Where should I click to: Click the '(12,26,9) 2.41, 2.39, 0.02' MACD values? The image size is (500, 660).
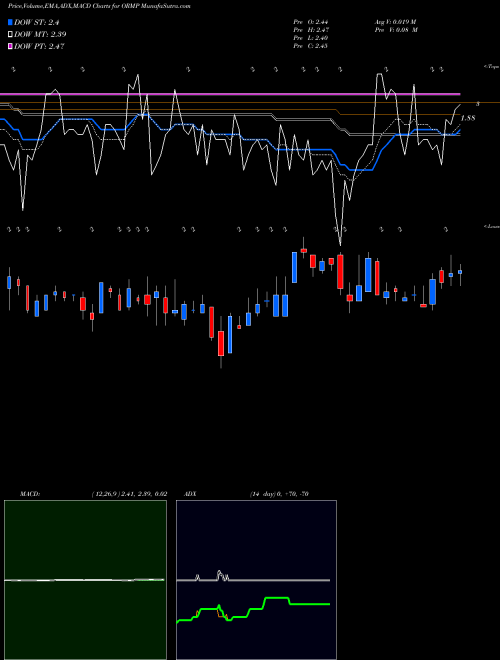pos(129,494)
